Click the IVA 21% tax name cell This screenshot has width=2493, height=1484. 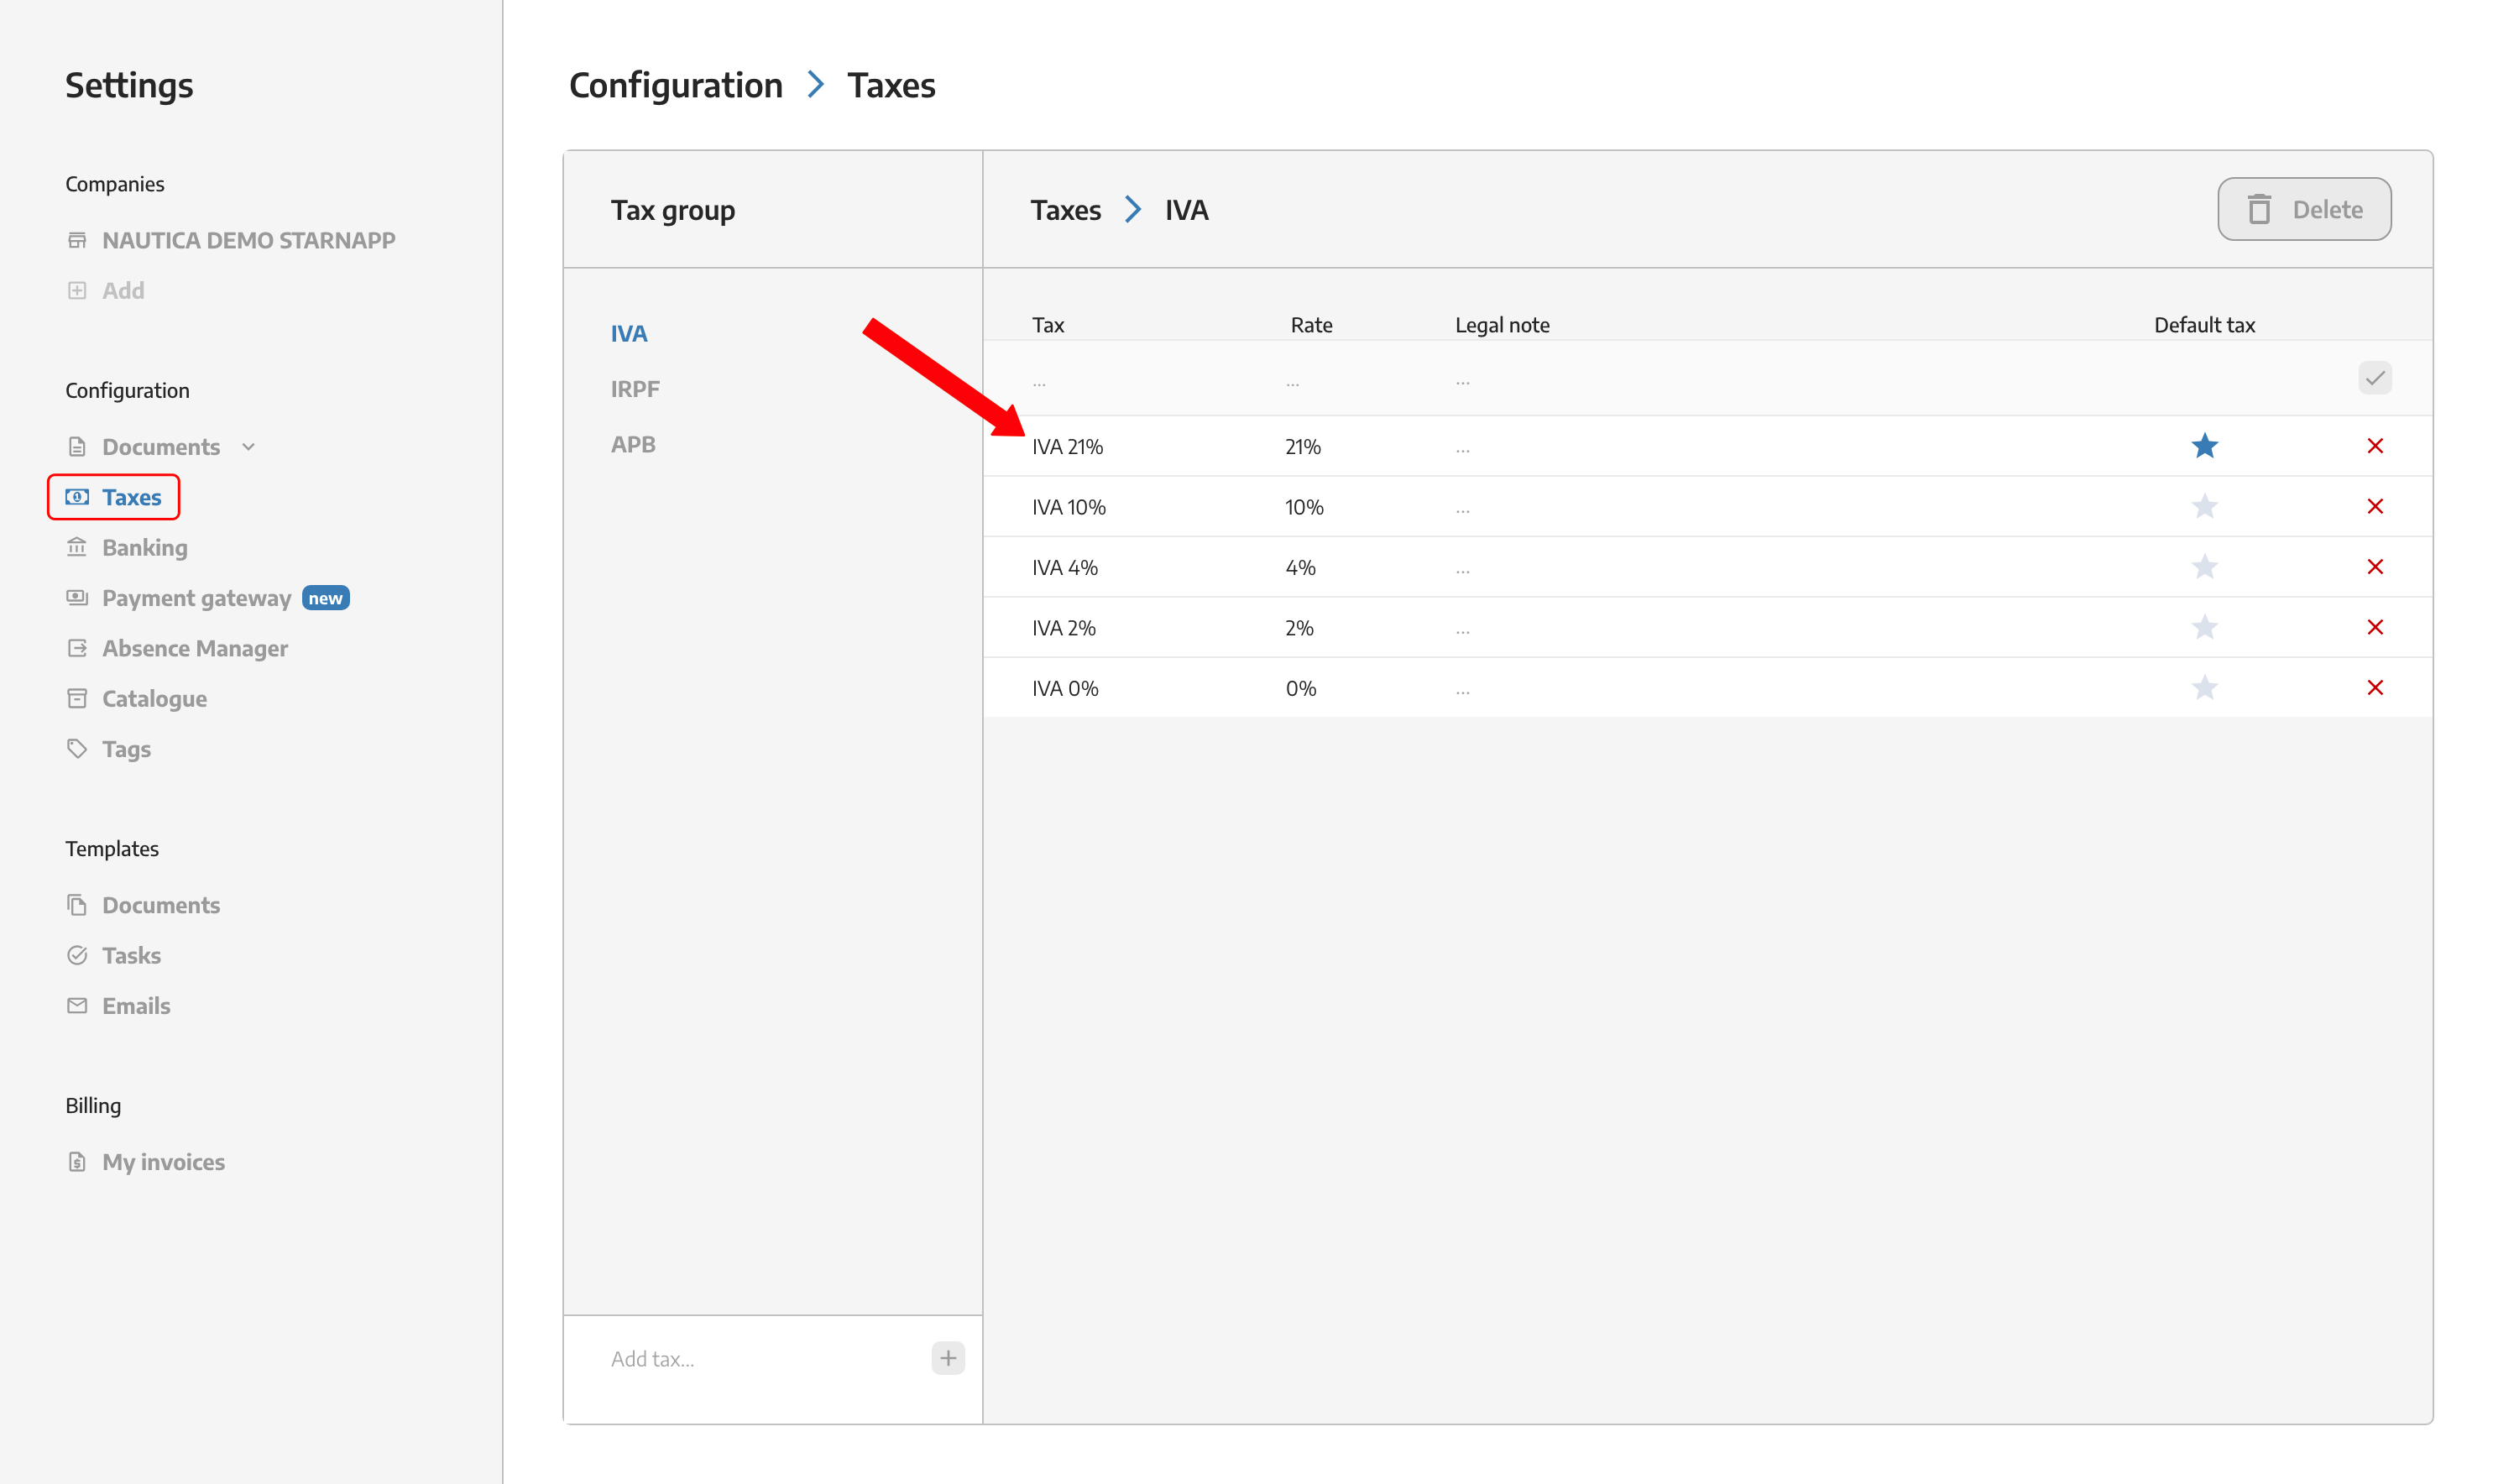[x=1067, y=447]
